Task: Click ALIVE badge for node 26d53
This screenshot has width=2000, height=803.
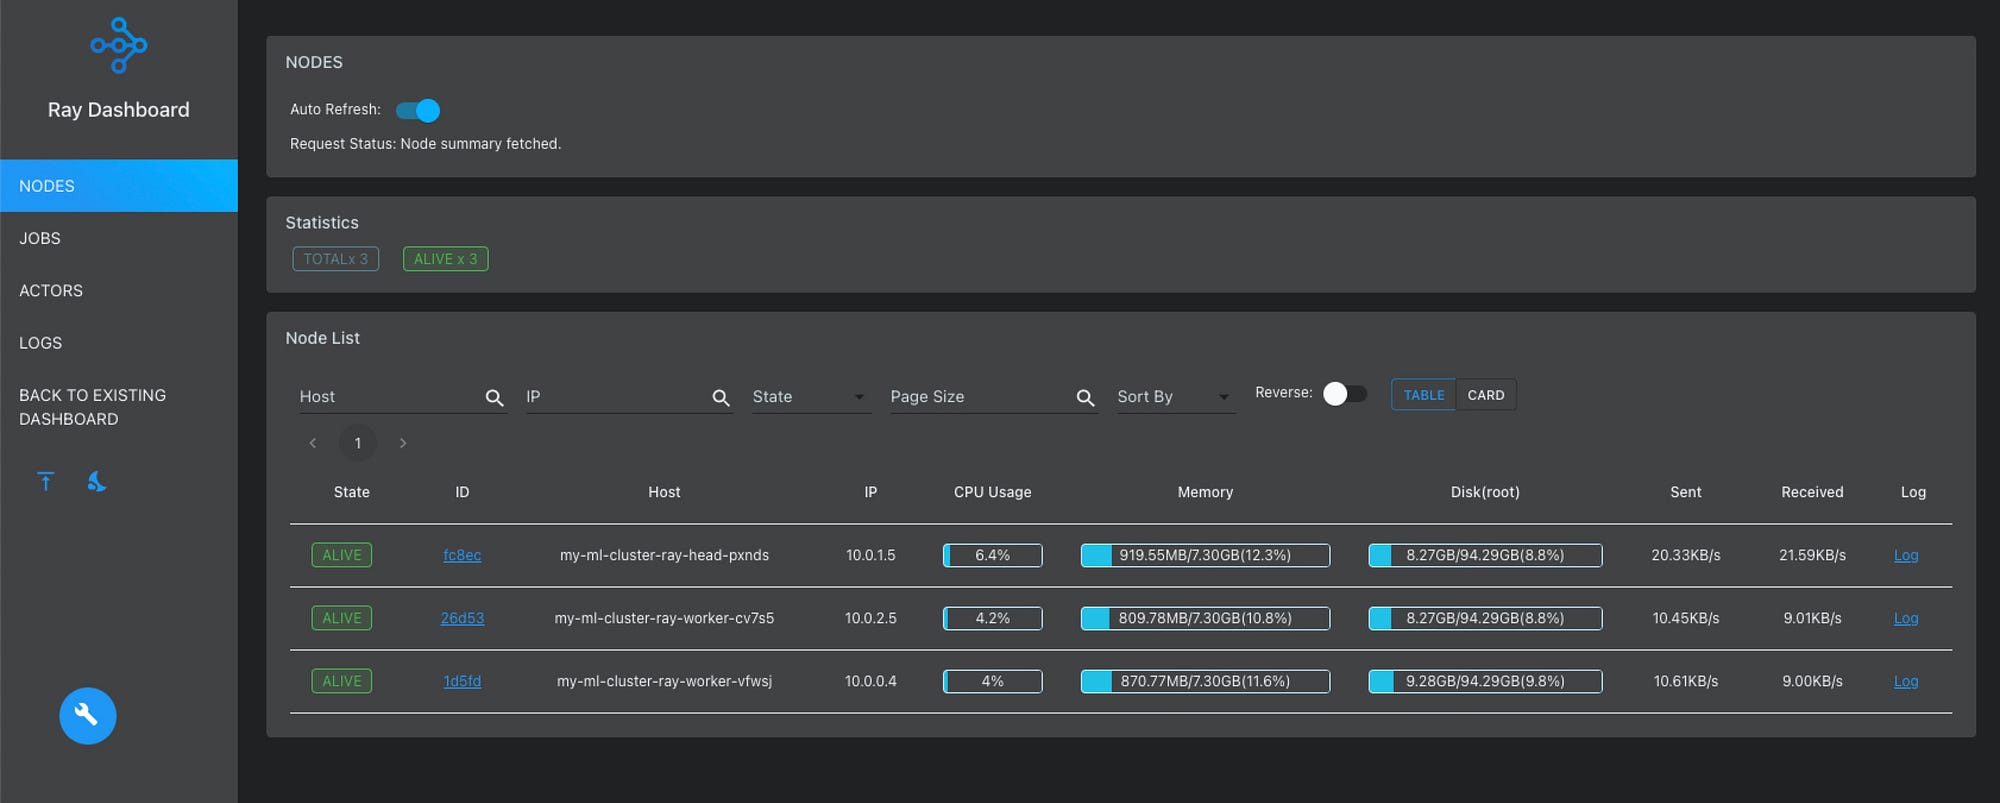Action: (342, 618)
